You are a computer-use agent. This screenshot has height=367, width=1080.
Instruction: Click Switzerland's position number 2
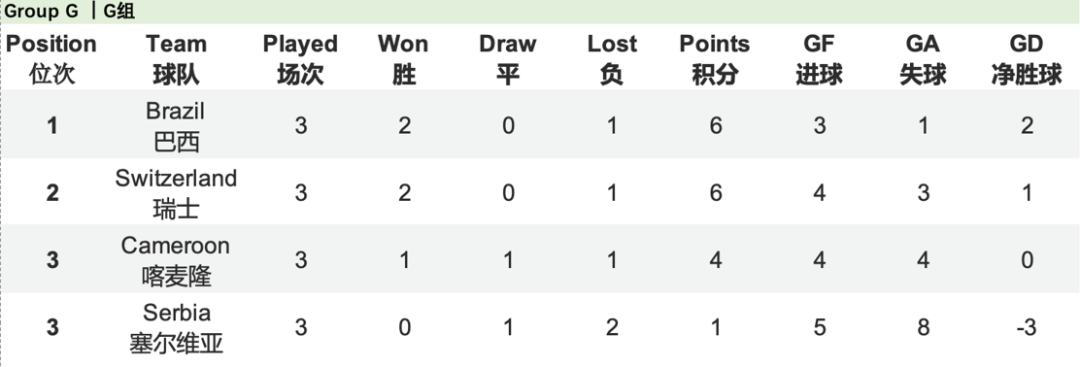52,193
